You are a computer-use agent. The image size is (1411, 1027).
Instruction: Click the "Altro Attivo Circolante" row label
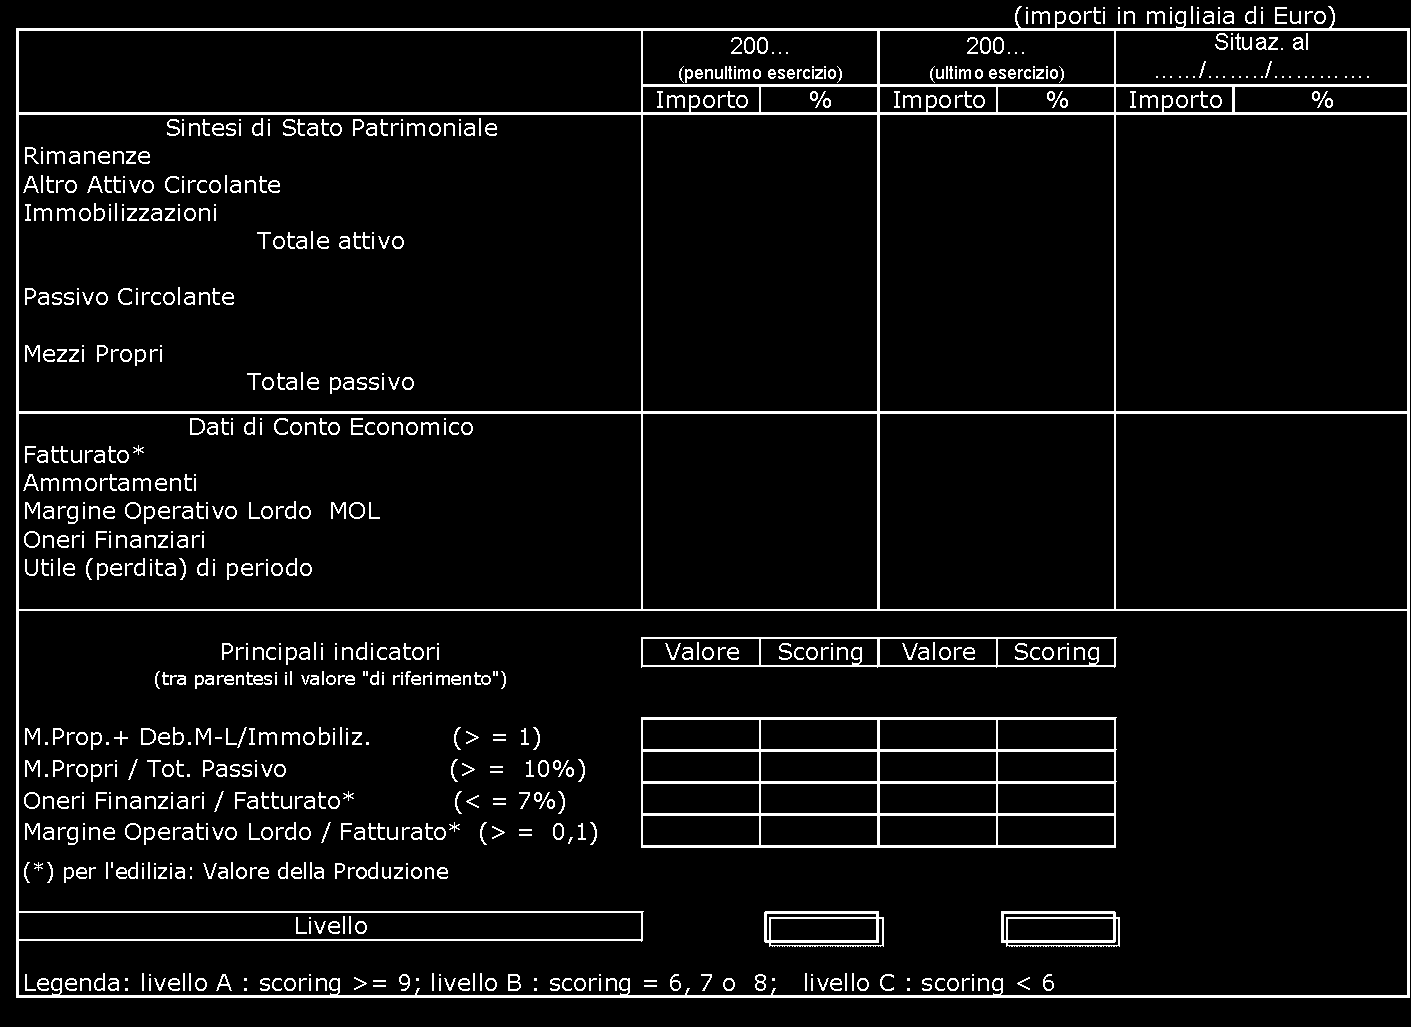152,185
